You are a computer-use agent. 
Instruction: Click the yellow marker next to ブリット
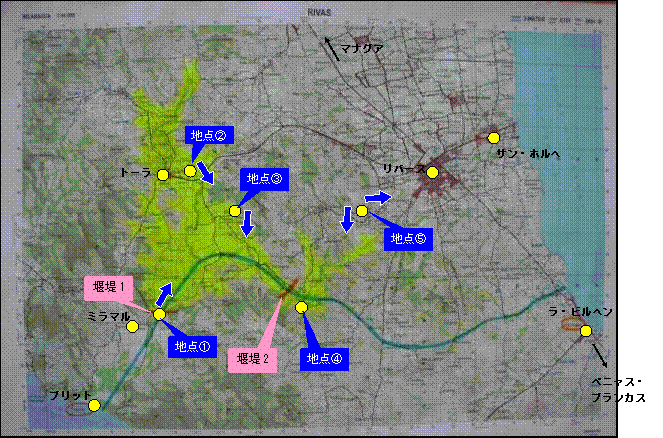[94, 406]
